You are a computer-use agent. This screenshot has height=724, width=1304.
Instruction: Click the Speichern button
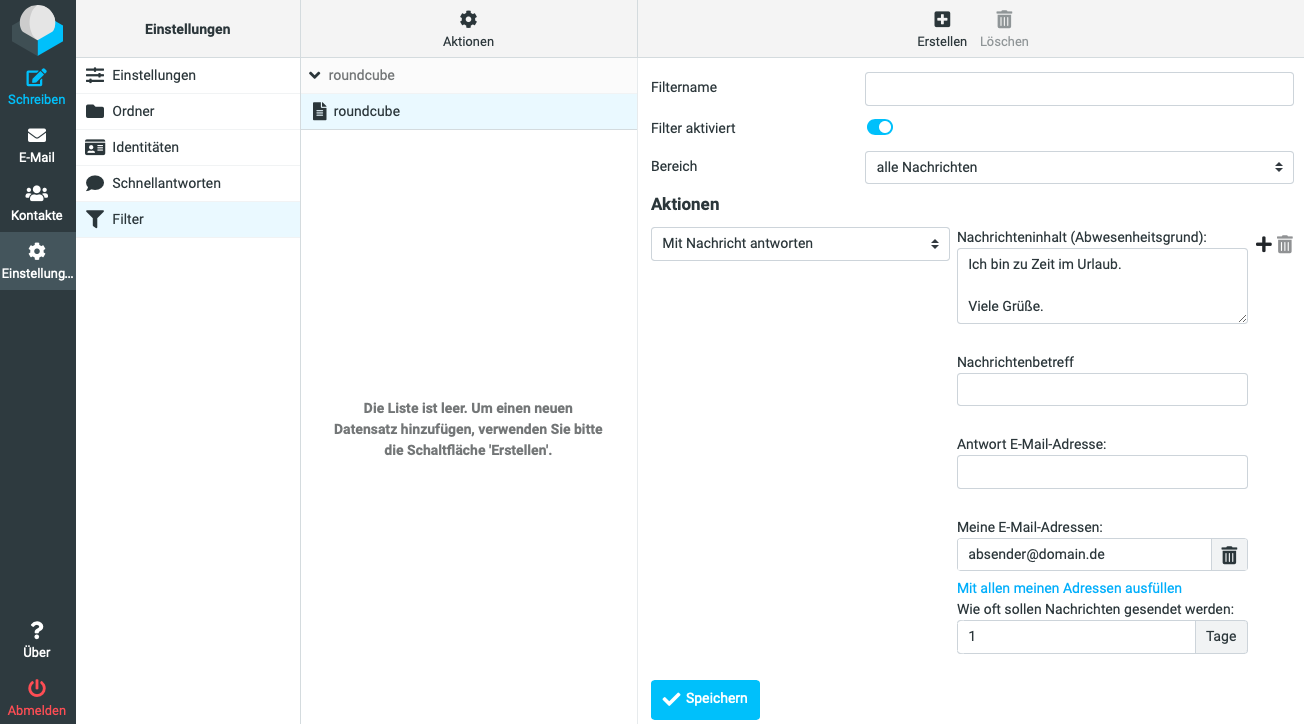tap(705, 700)
